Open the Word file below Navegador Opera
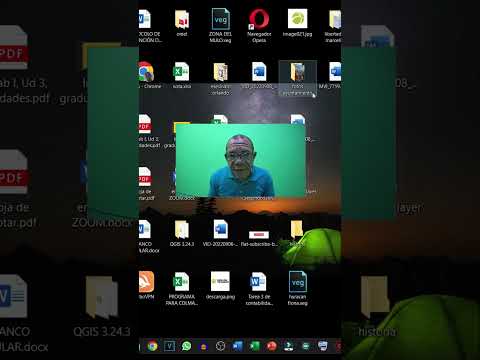 [x=259, y=75]
